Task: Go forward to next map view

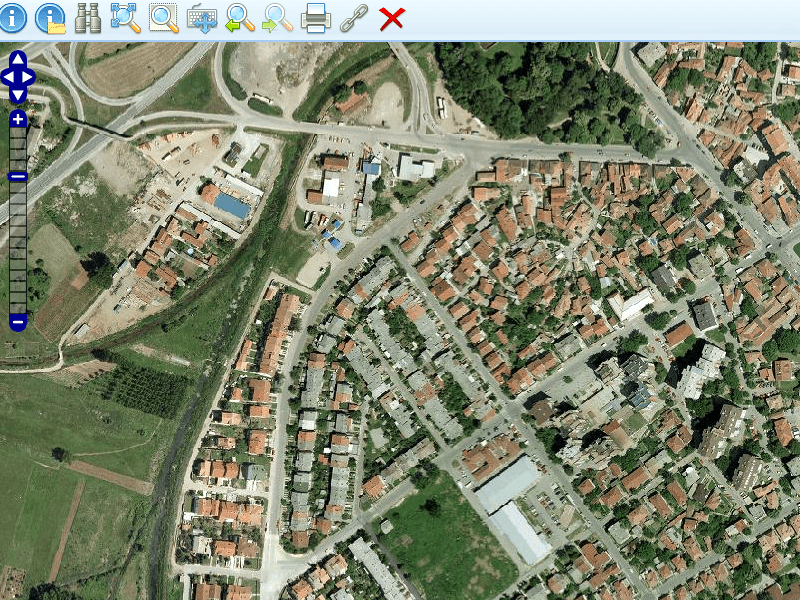Action: (278, 18)
